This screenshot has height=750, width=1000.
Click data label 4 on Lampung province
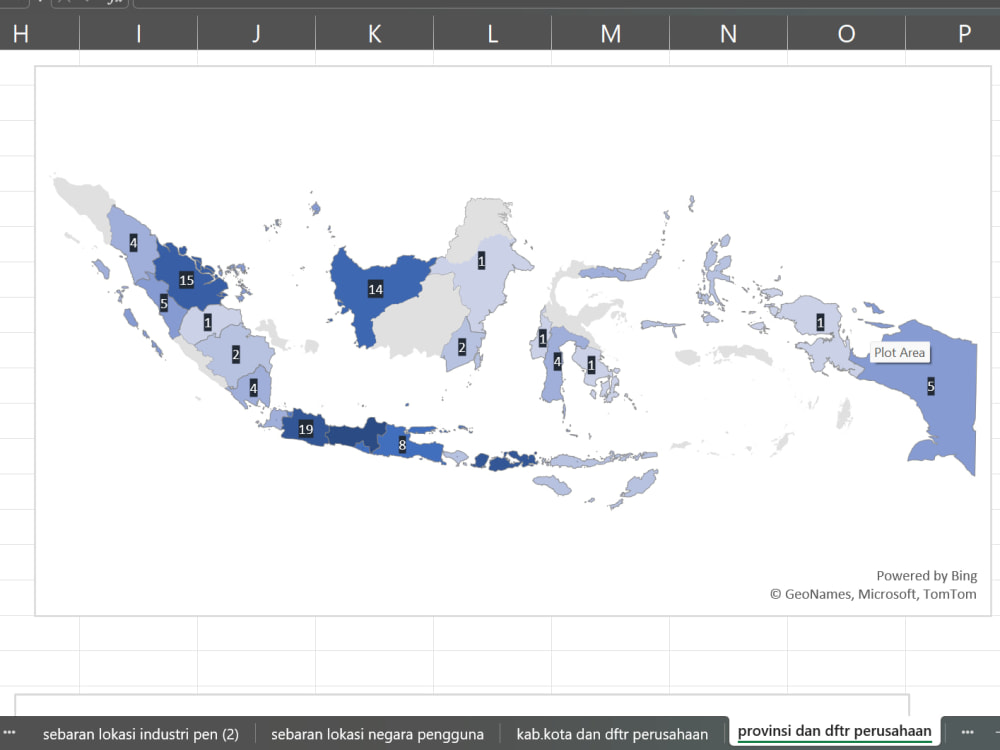(x=254, y=388)
